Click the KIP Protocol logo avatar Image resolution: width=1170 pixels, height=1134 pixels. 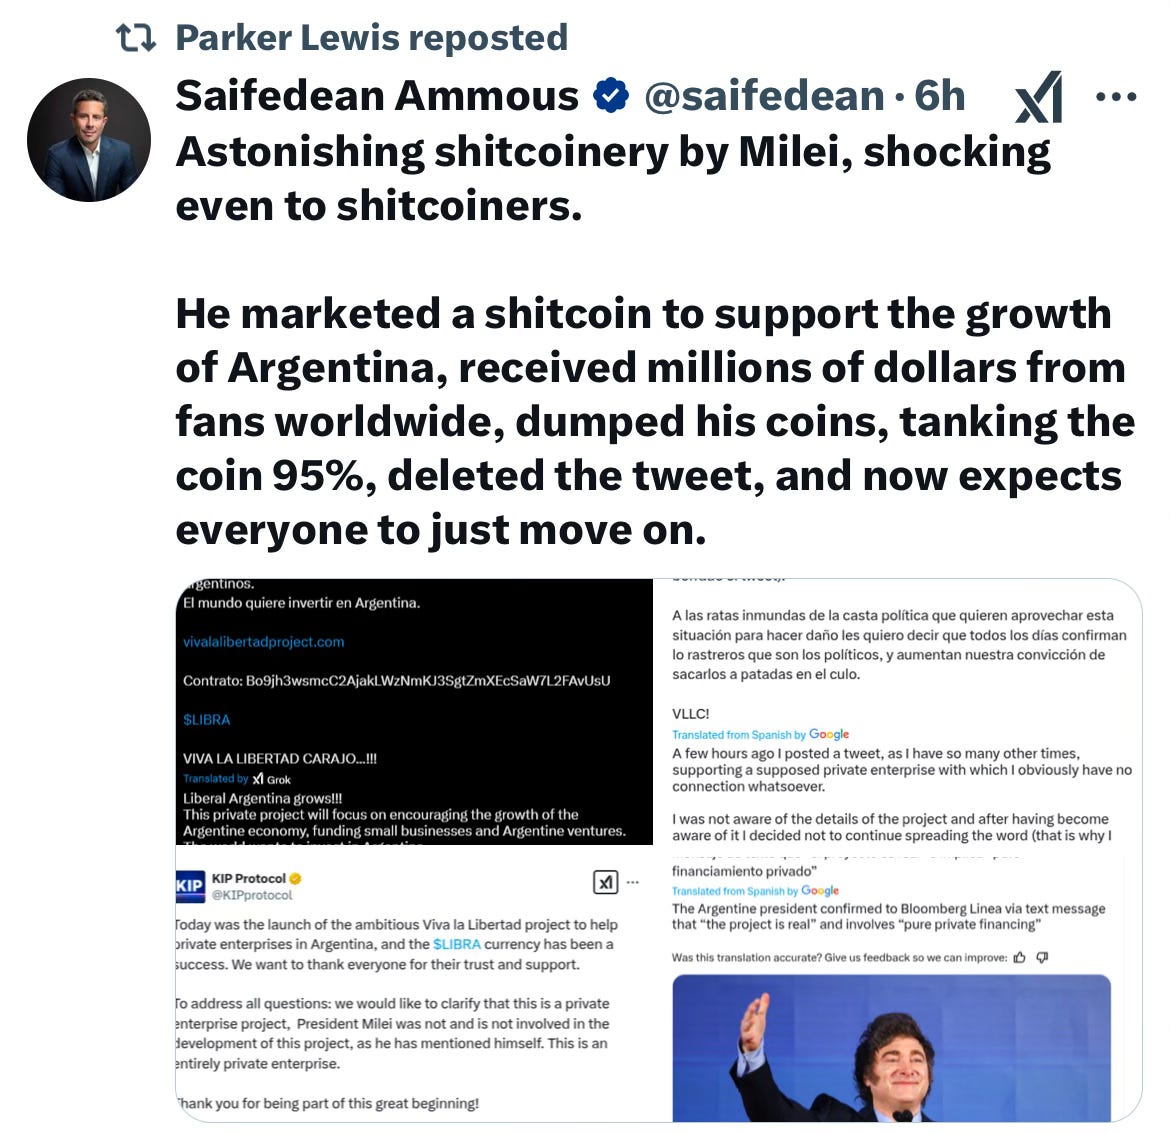190,886
